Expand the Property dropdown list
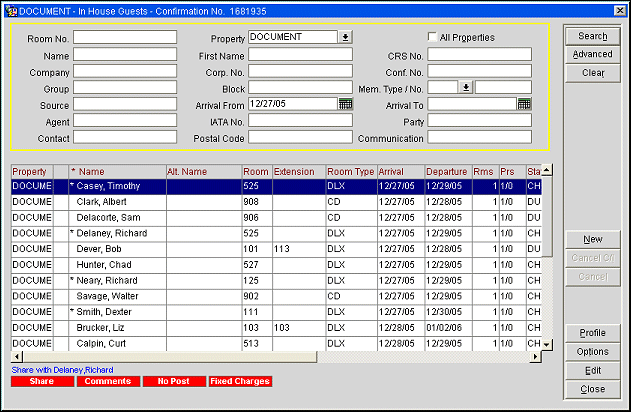The height and width of the screenshot is (412, 631). point(345,37)
